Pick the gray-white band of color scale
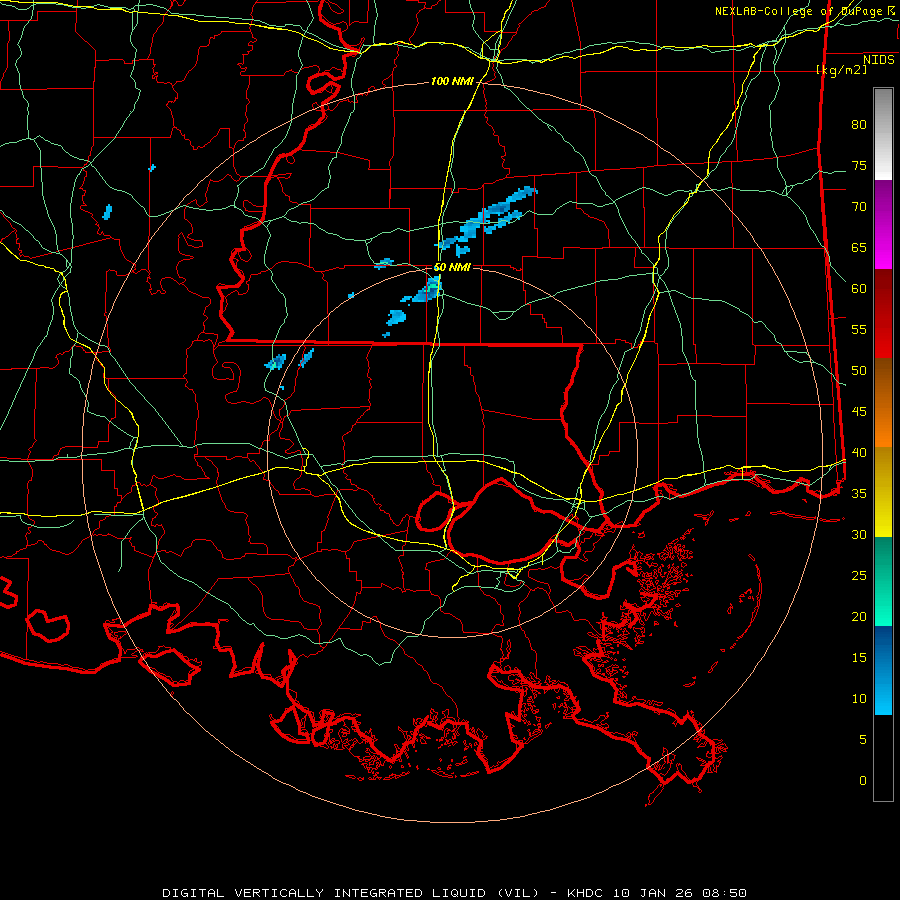The height and width of the screenshot is (900, 900). click(x=883, y=134)
